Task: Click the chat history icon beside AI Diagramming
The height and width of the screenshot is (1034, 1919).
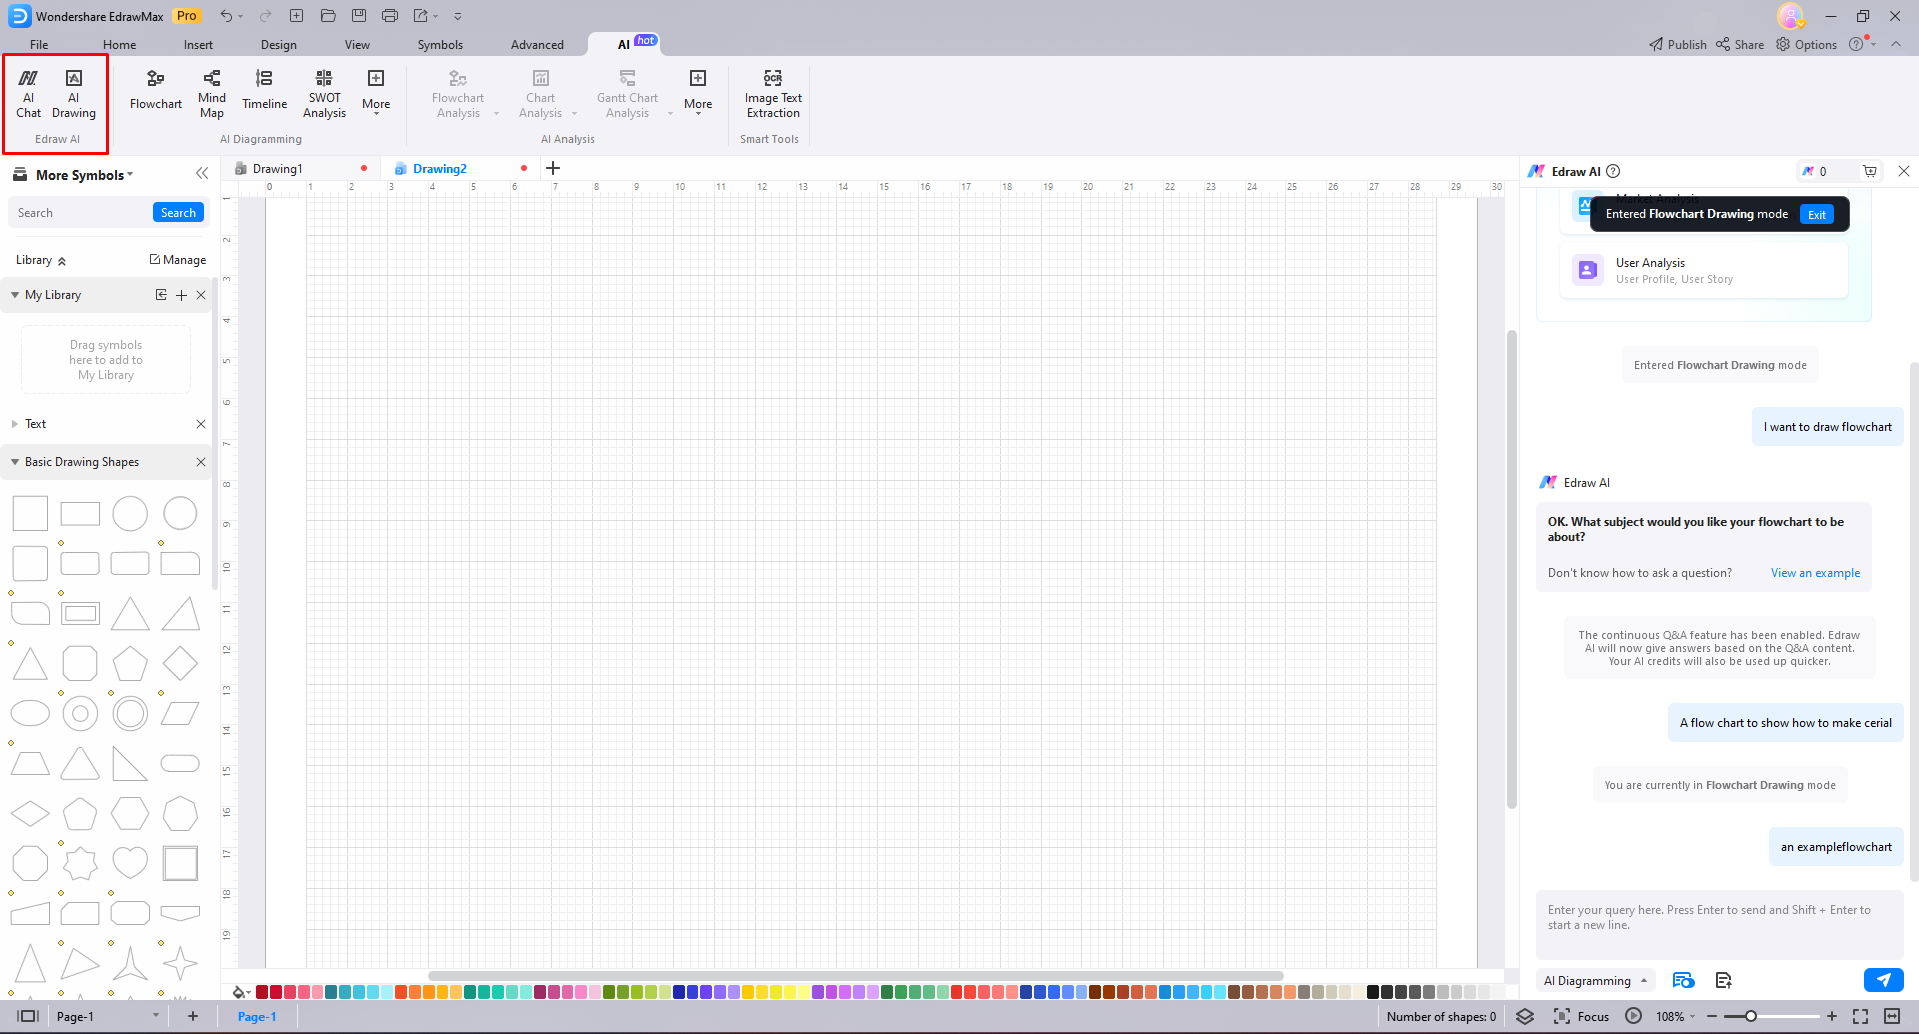Action: pyautogui.click(x=1683, y=980)
